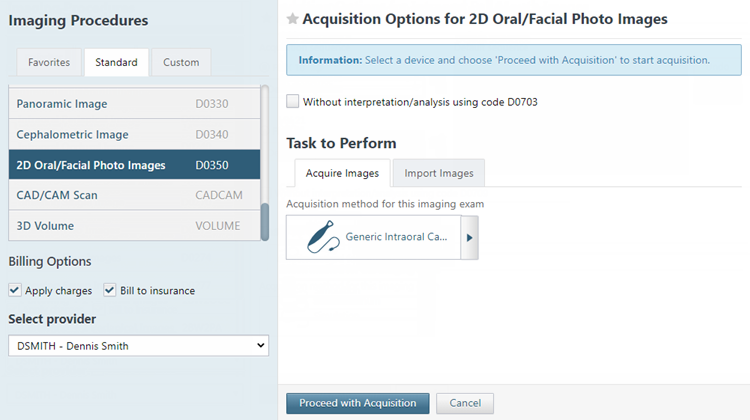Image resolution: width=750 pixels, height=420 pixels.
Task: Open the Custom procedures tab
Action: 181,62
